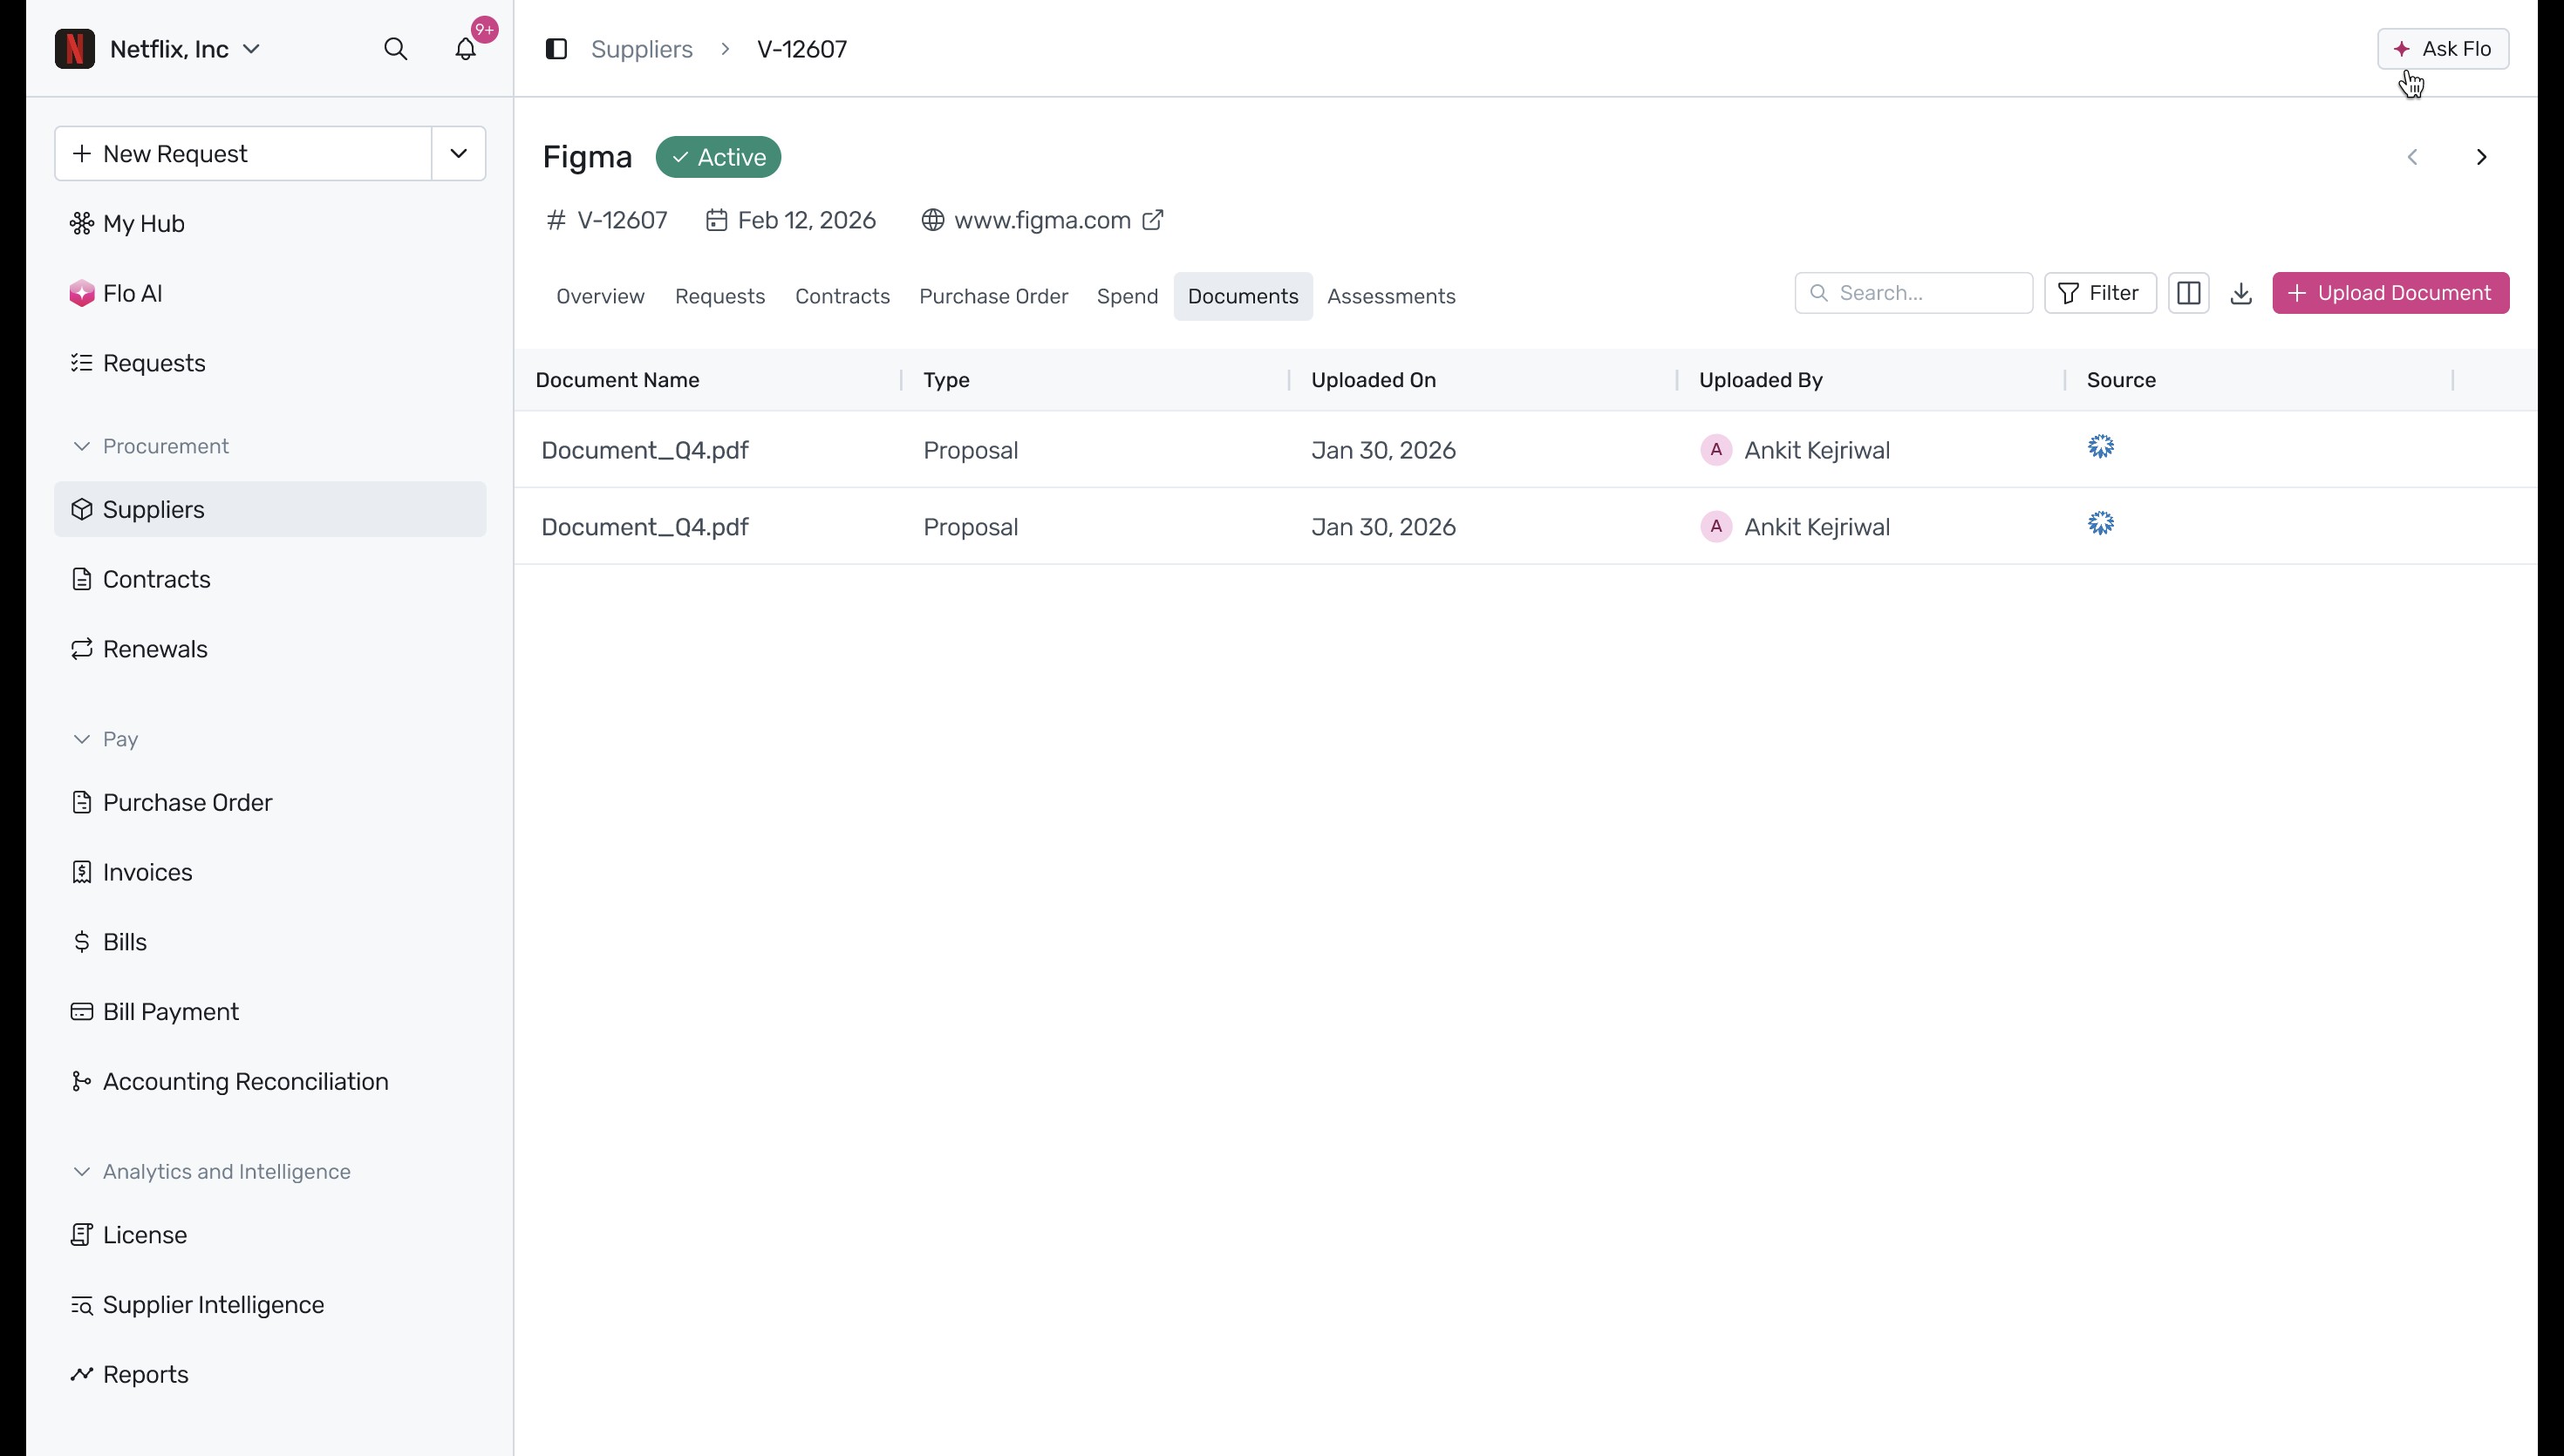This screenshot has height=1456, width=2564.
Task: Focus the documents Search field
Action: point(1913,293)
